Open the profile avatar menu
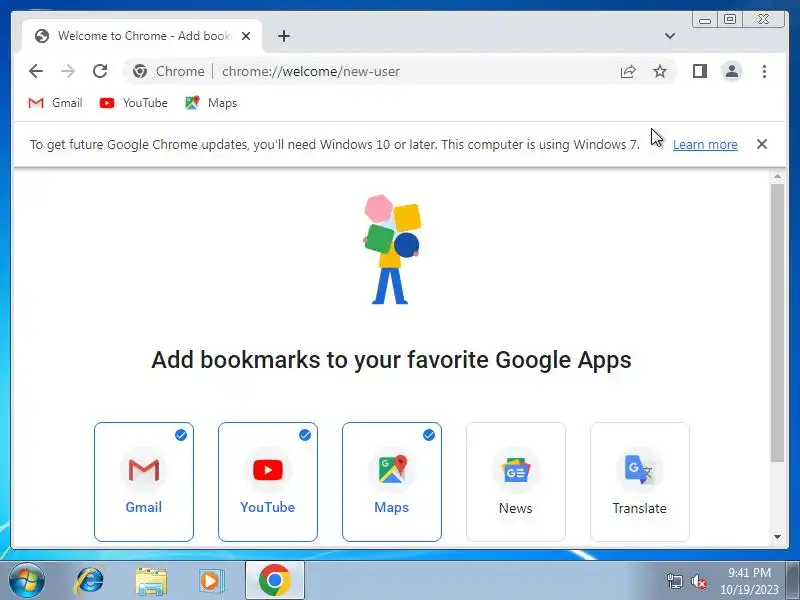 click(x=732, y=71)
